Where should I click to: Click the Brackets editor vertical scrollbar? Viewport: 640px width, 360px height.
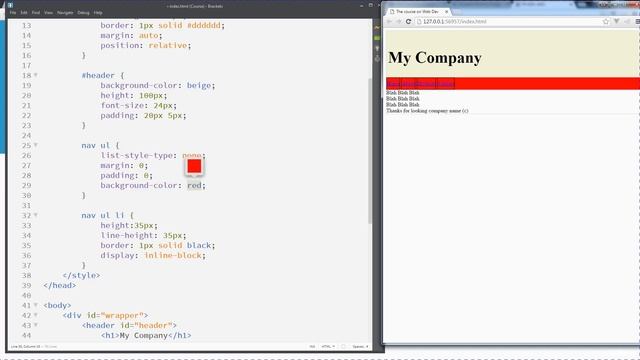[370, 151]
